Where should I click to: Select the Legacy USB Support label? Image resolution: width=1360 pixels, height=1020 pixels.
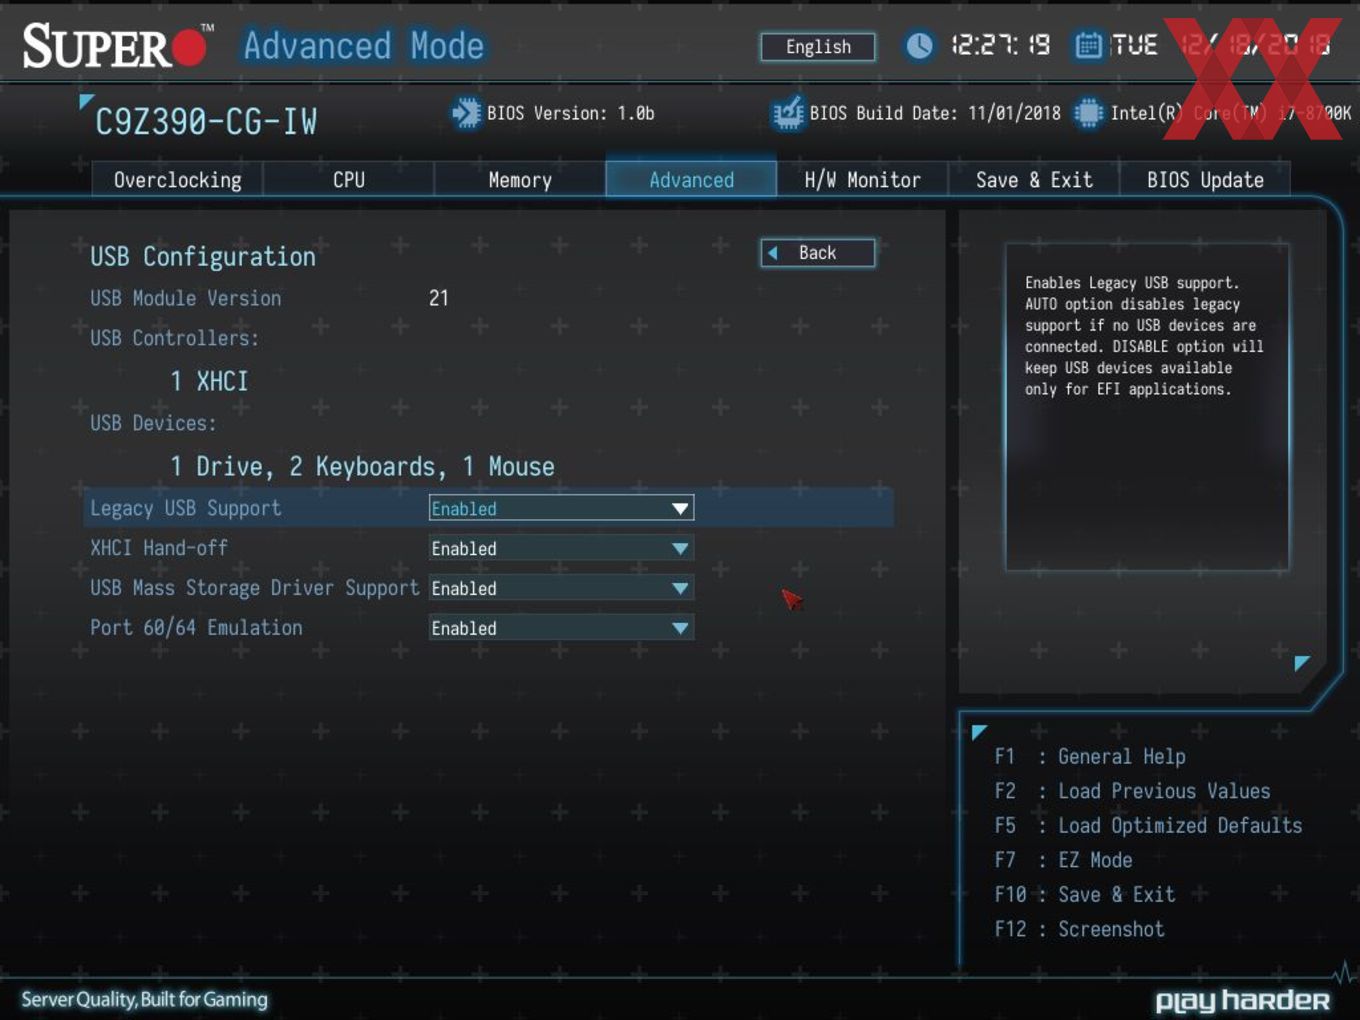click(186, 508)
